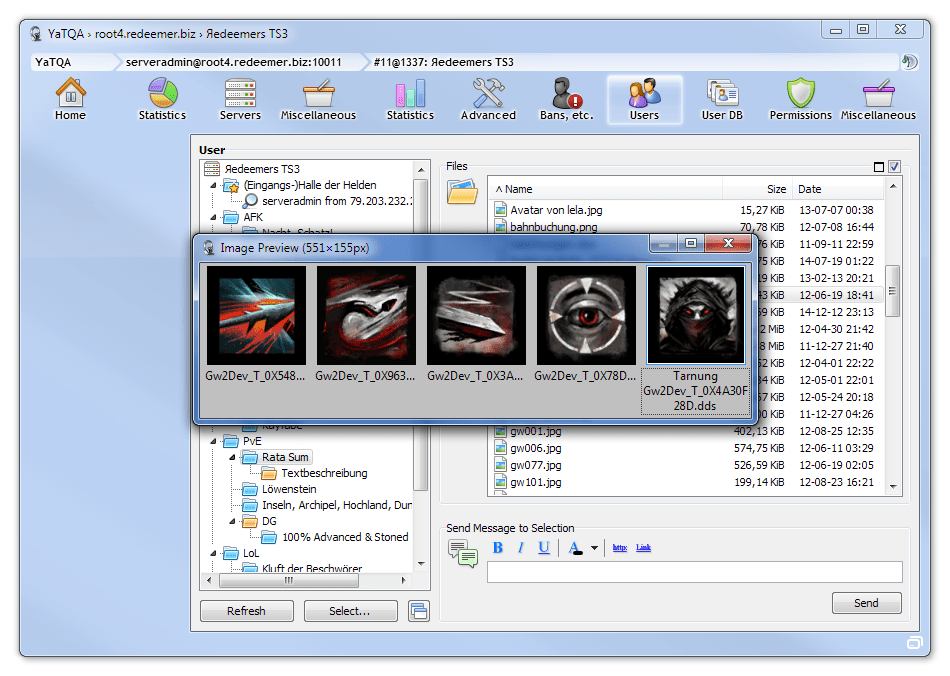Open the text color dropdown arrow
The width and height of the screenshot is (950, 676).
coord(594,548)
